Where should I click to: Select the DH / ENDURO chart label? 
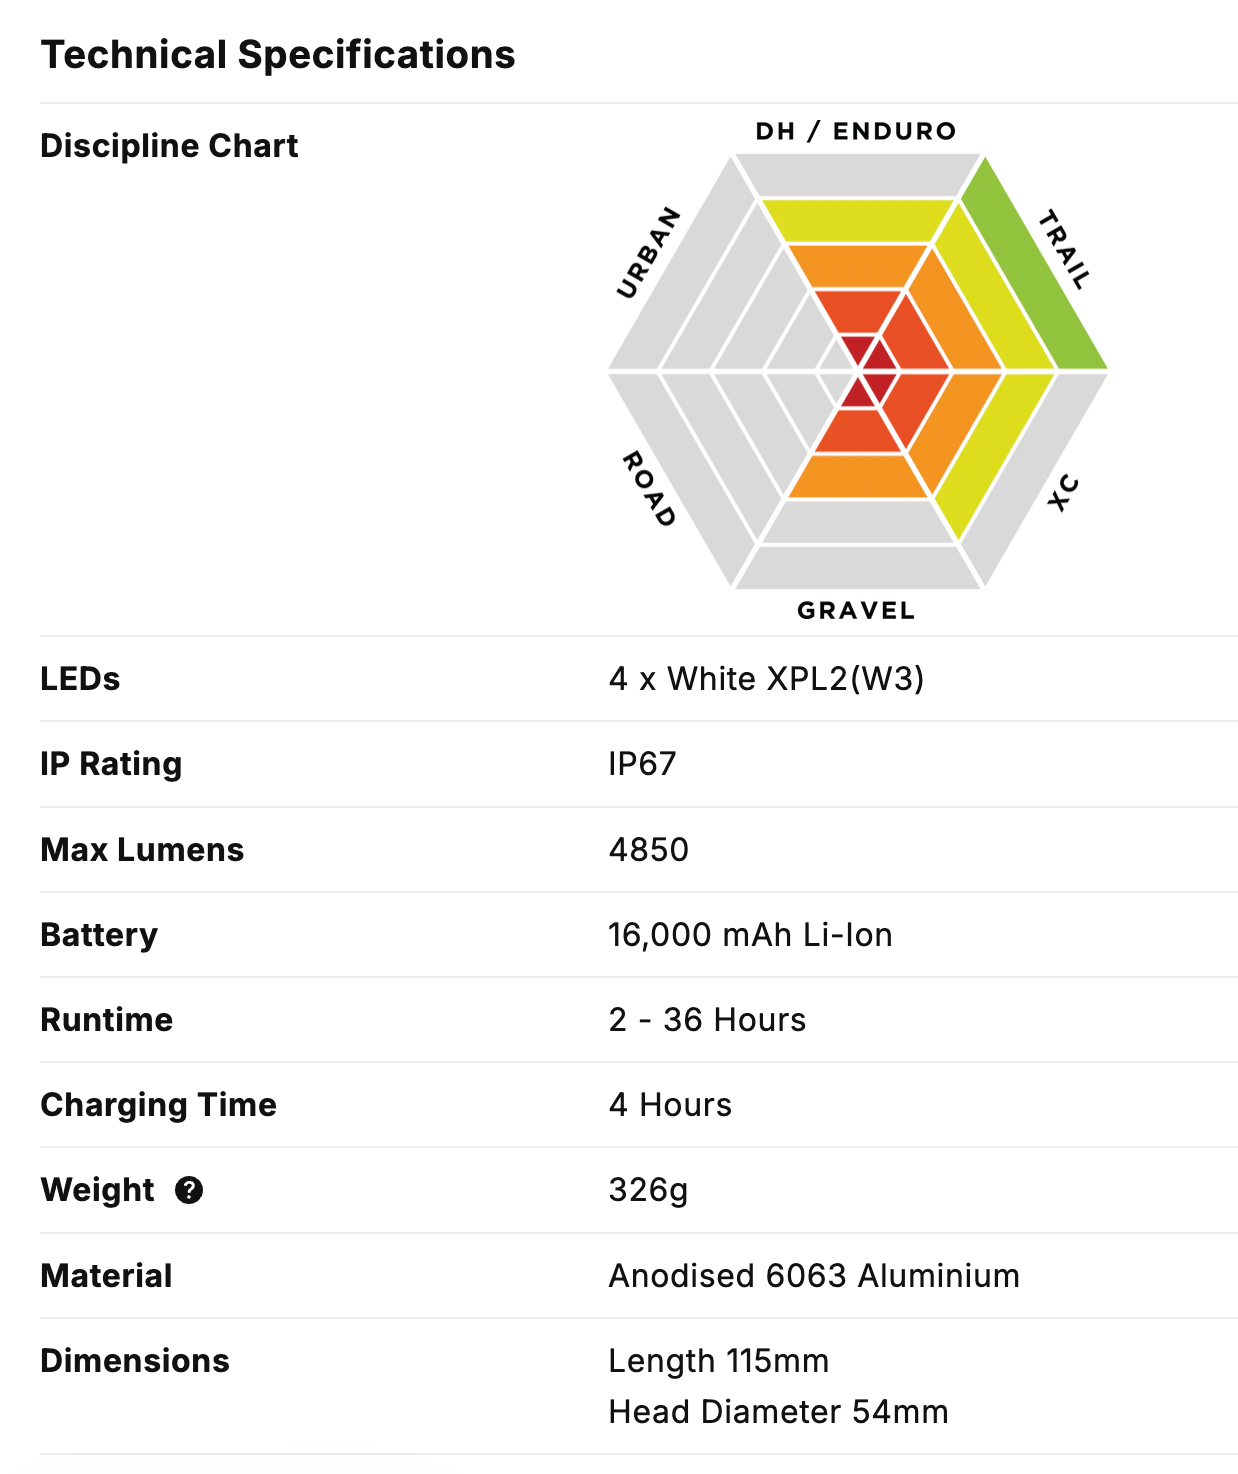856,131
